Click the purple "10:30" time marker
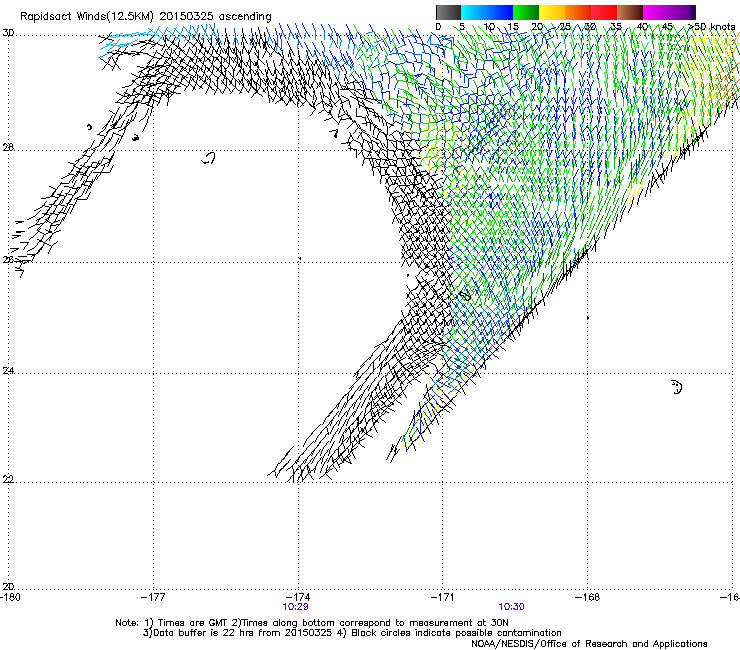Image resolution: width=740 pixels, height=650 pixels. [x=511, y=607]
